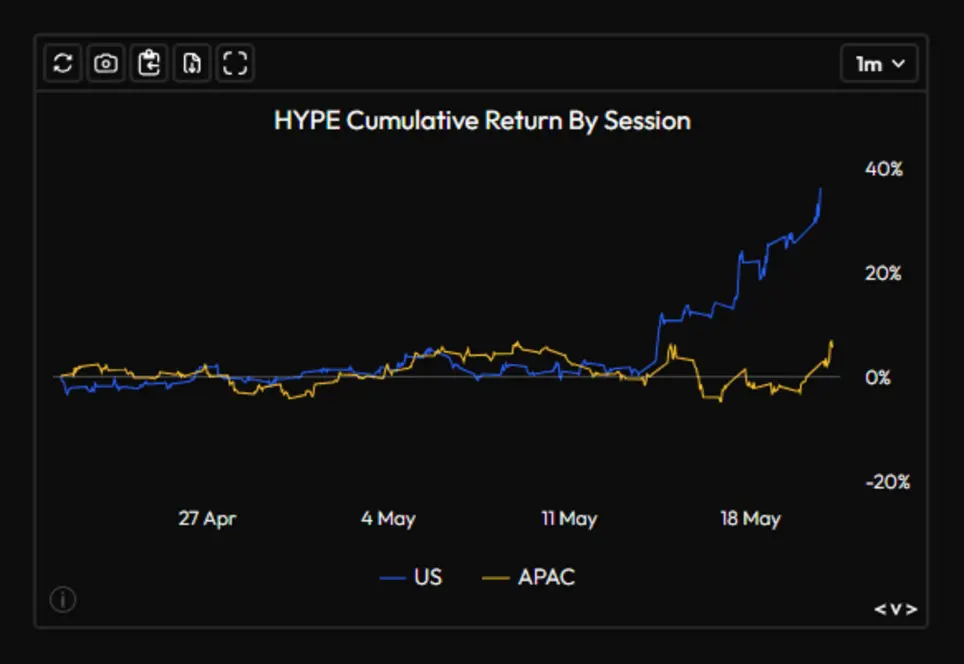
Task: Expand chart to fullscreen
Action: 235,63
